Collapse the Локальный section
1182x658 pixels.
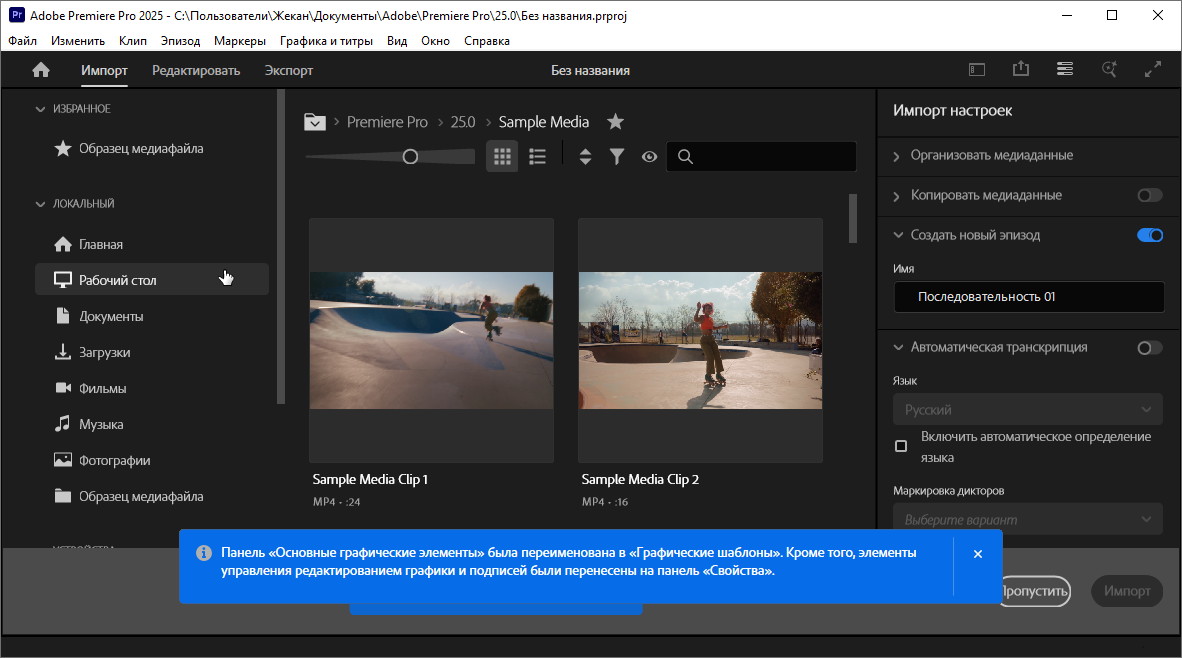coord(40,204)
